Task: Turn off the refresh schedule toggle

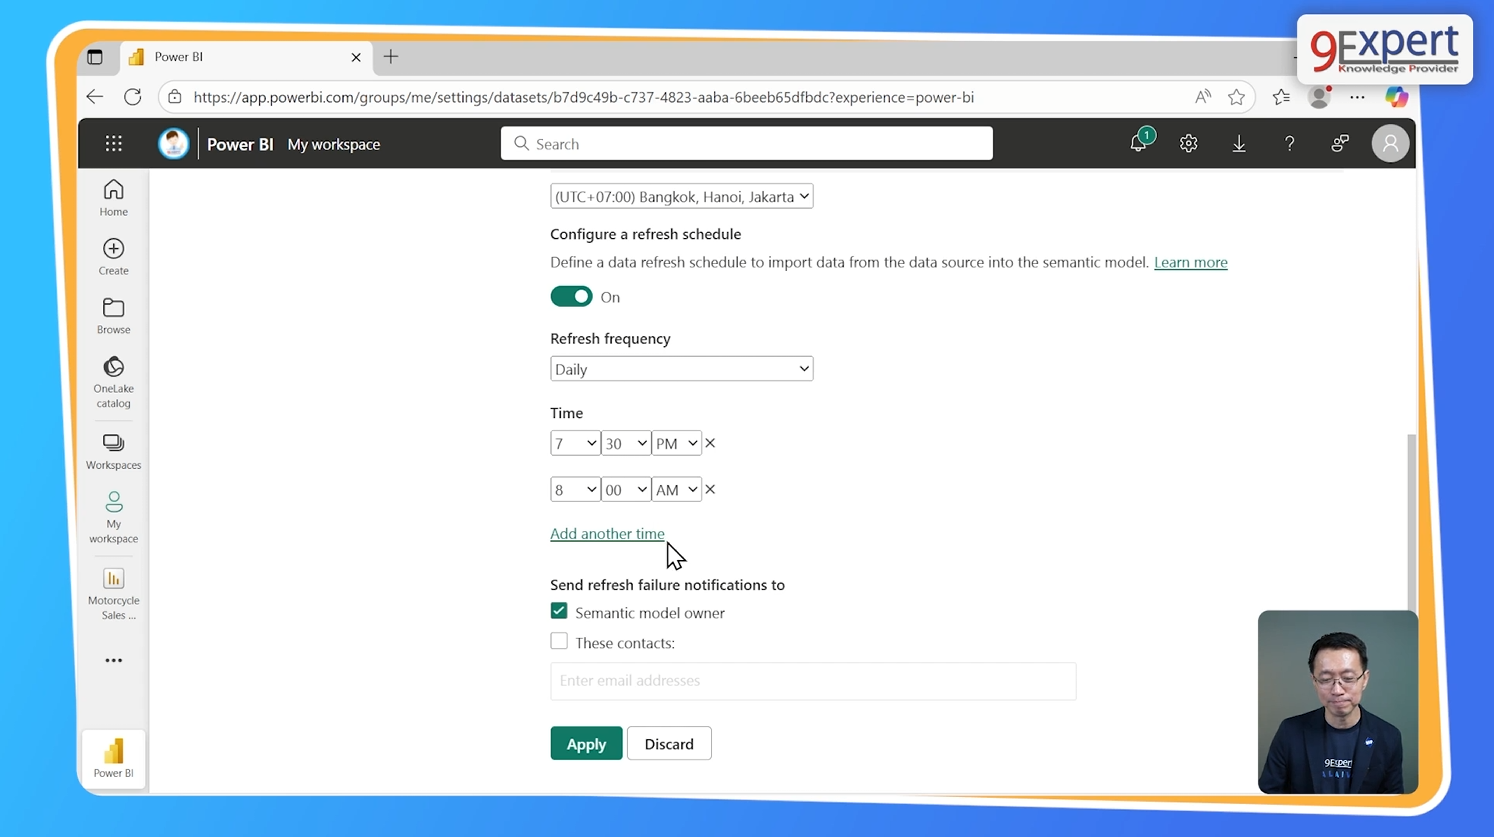Action: [x=571, y=296]
